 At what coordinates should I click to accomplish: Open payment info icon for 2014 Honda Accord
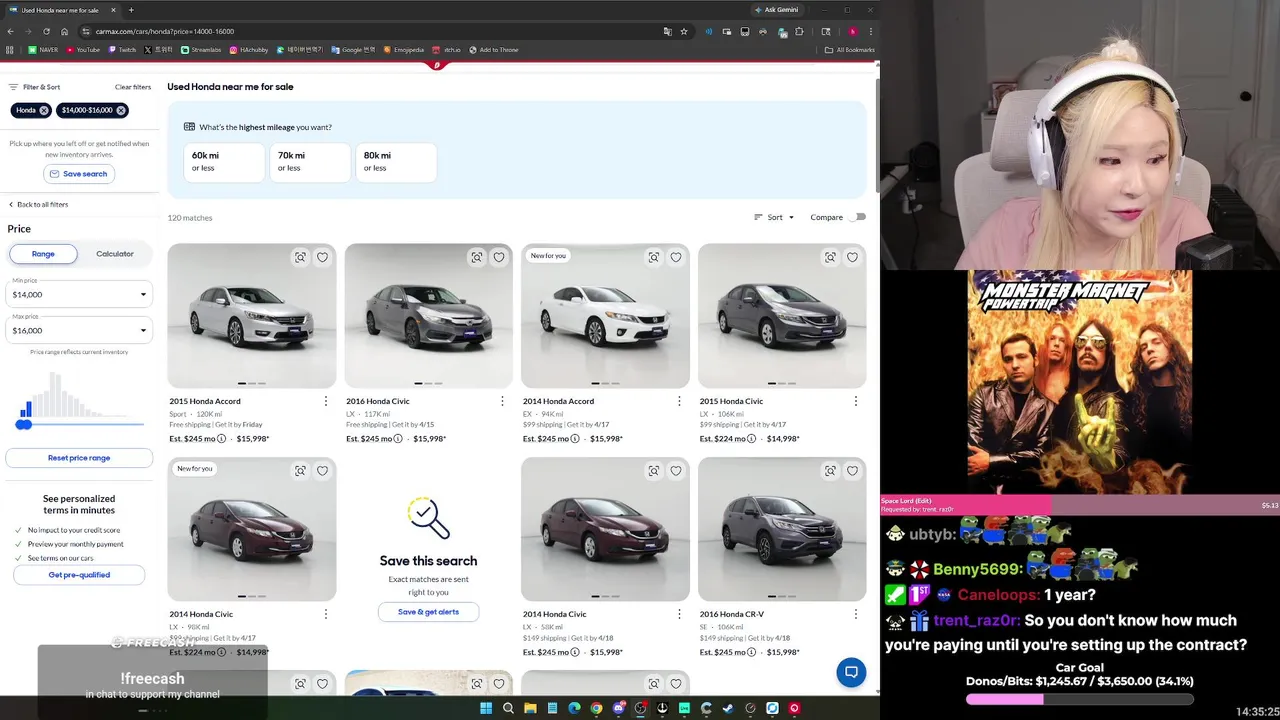tap(575, 438)
